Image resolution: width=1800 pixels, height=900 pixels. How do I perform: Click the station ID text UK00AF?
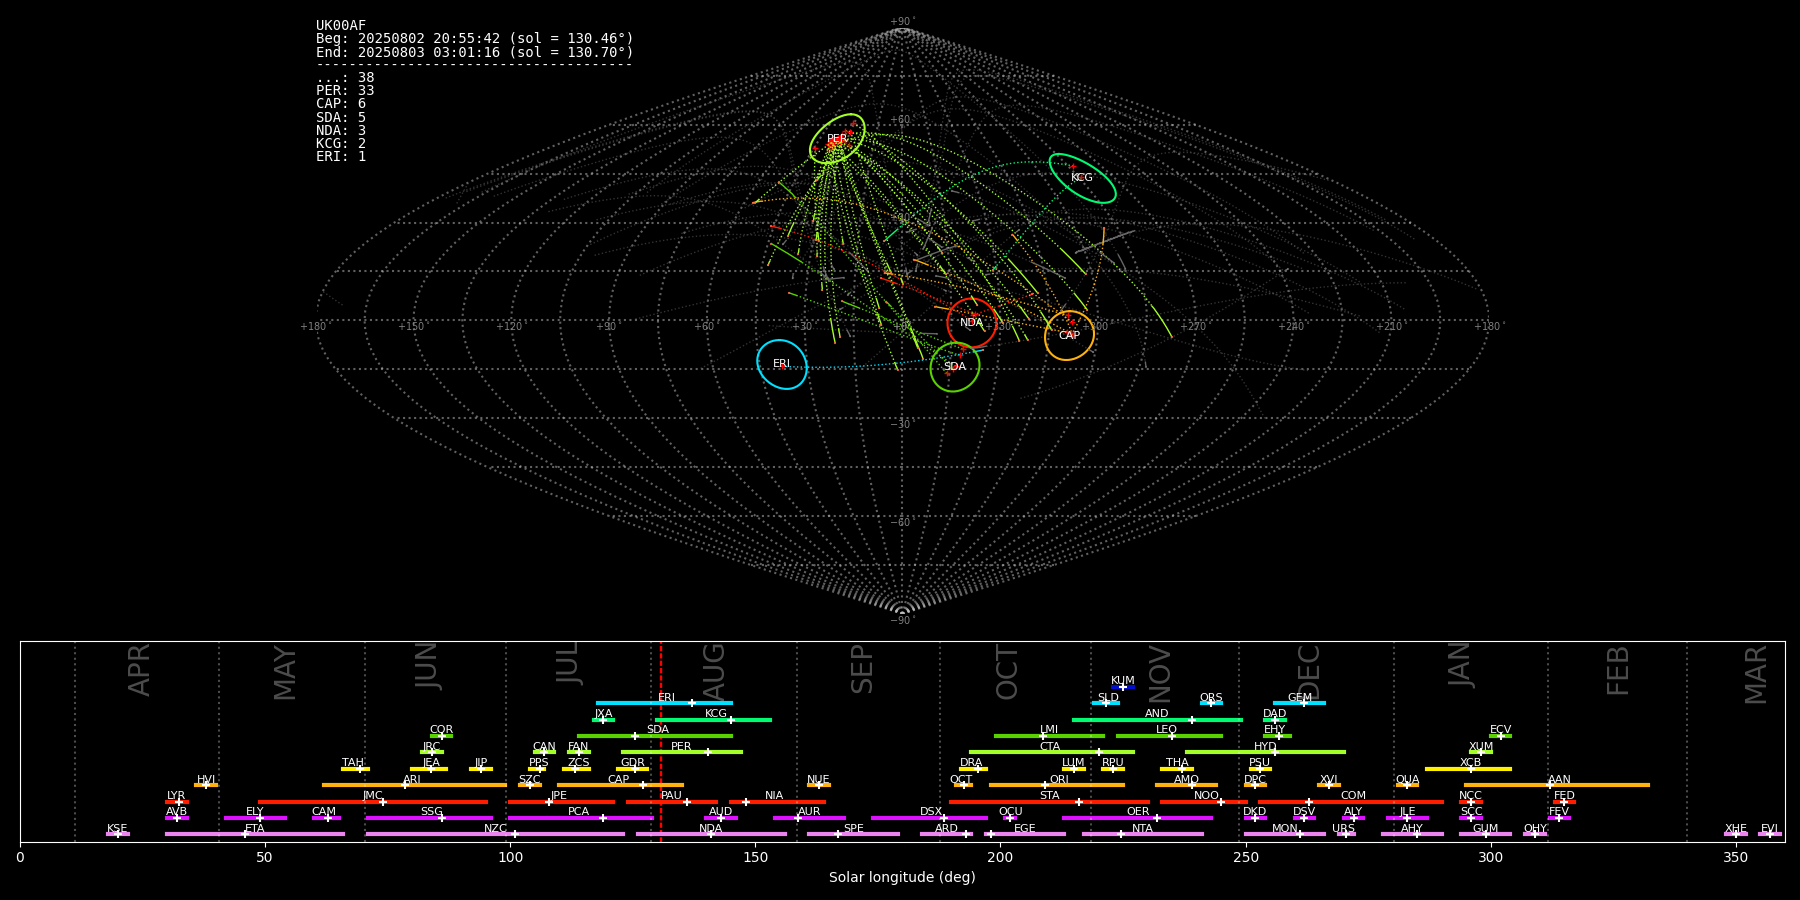click(x=341, y=26)
